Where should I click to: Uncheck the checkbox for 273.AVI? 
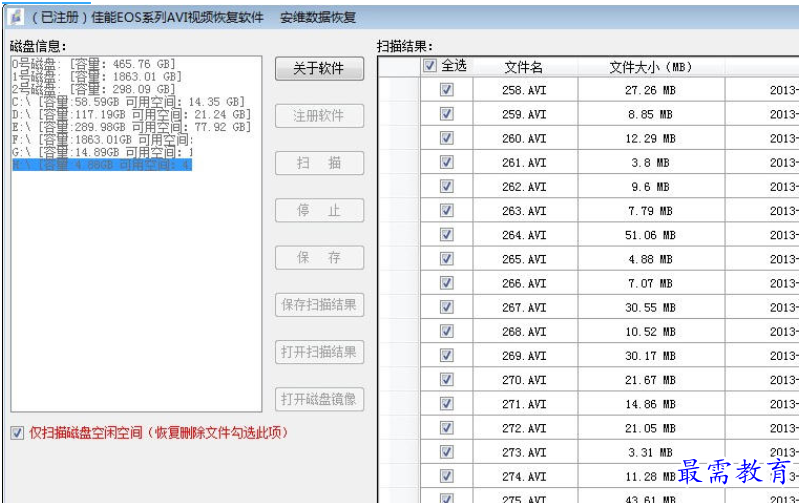click(446, 452)
